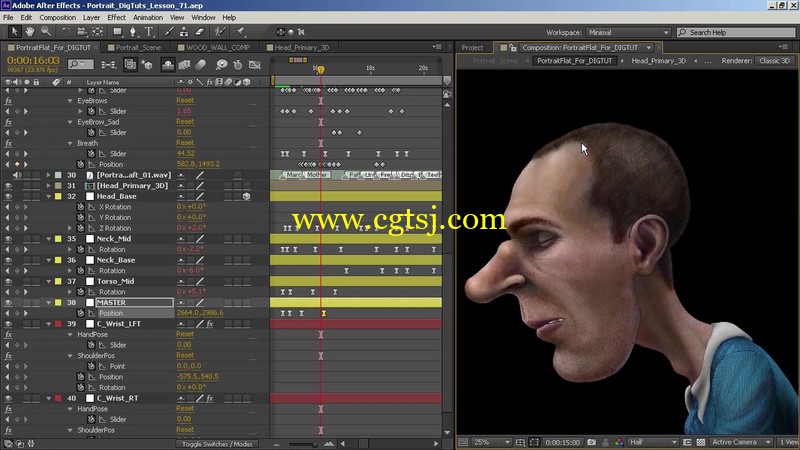
Task: Select the Selection arrow tool
Action: click(14, 32)
